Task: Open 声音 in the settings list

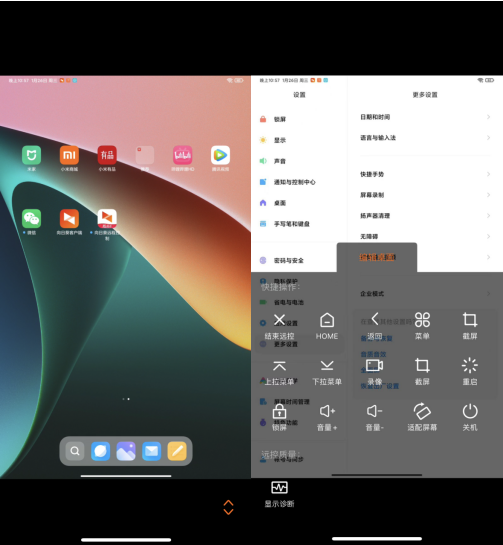Action: tap(299, 161)
